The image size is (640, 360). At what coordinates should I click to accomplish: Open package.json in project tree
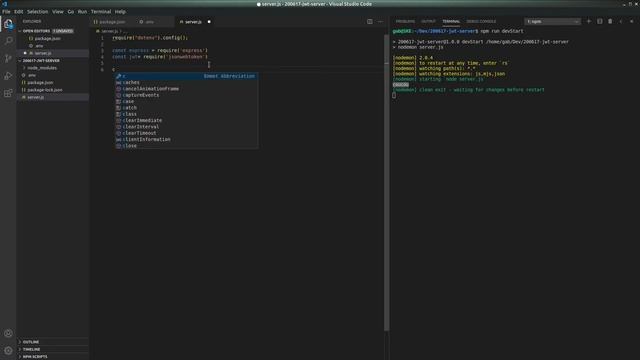coord(53,82)
